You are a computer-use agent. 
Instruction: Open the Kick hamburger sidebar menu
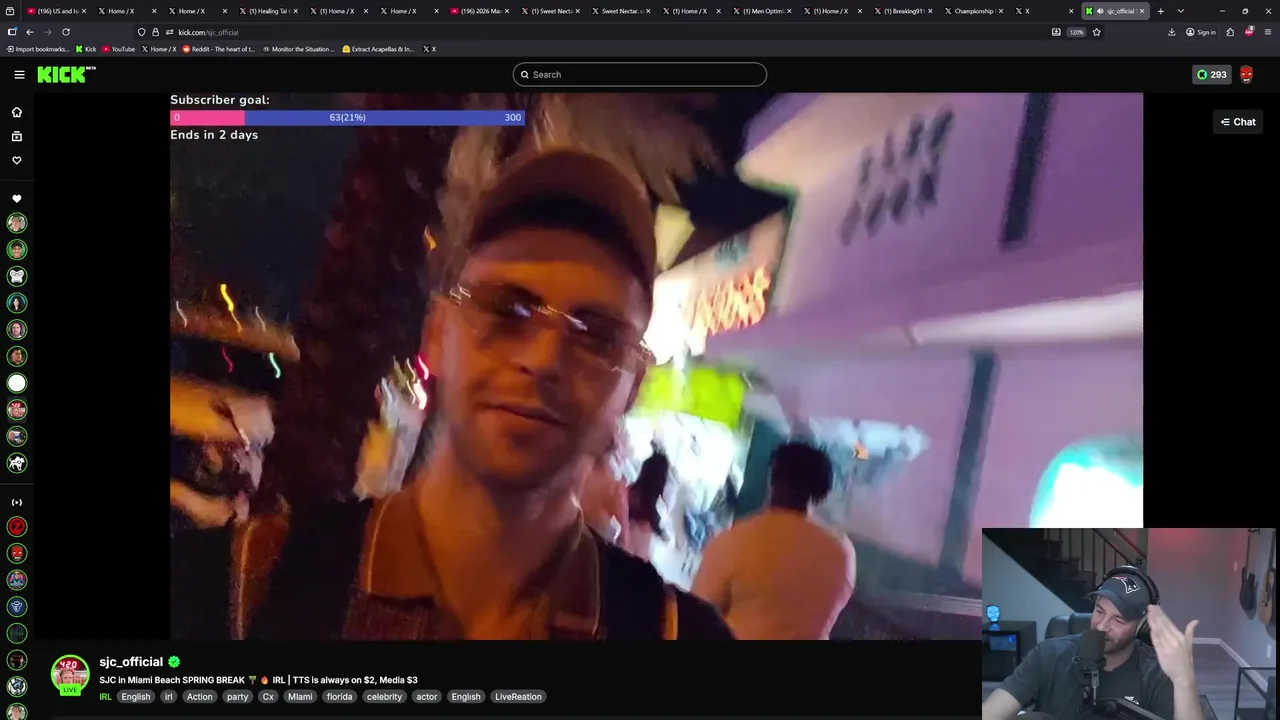click(x=19, y=74)
